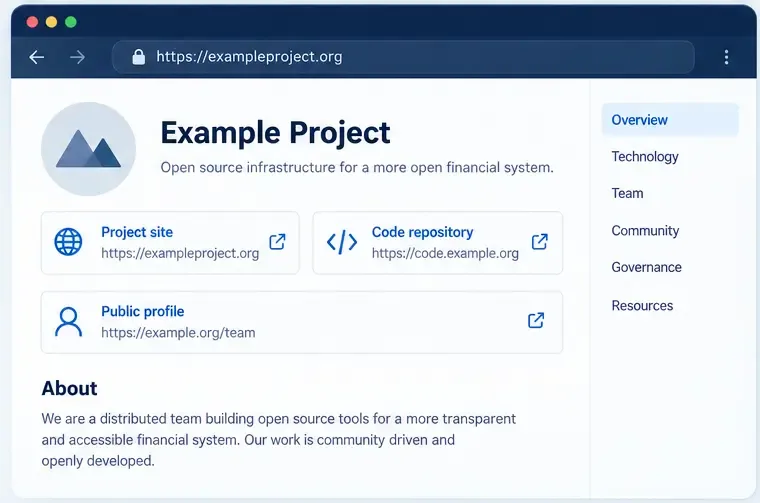The height and width of the screenshot is (503, 760).
Task: Click the Code repository link title
Action: 422,232
